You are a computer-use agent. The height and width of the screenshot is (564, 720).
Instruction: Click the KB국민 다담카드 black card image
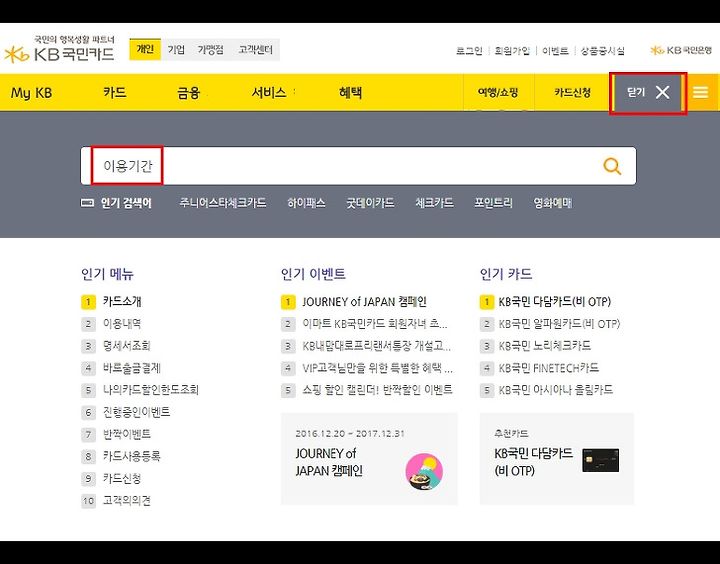(601, 460)
